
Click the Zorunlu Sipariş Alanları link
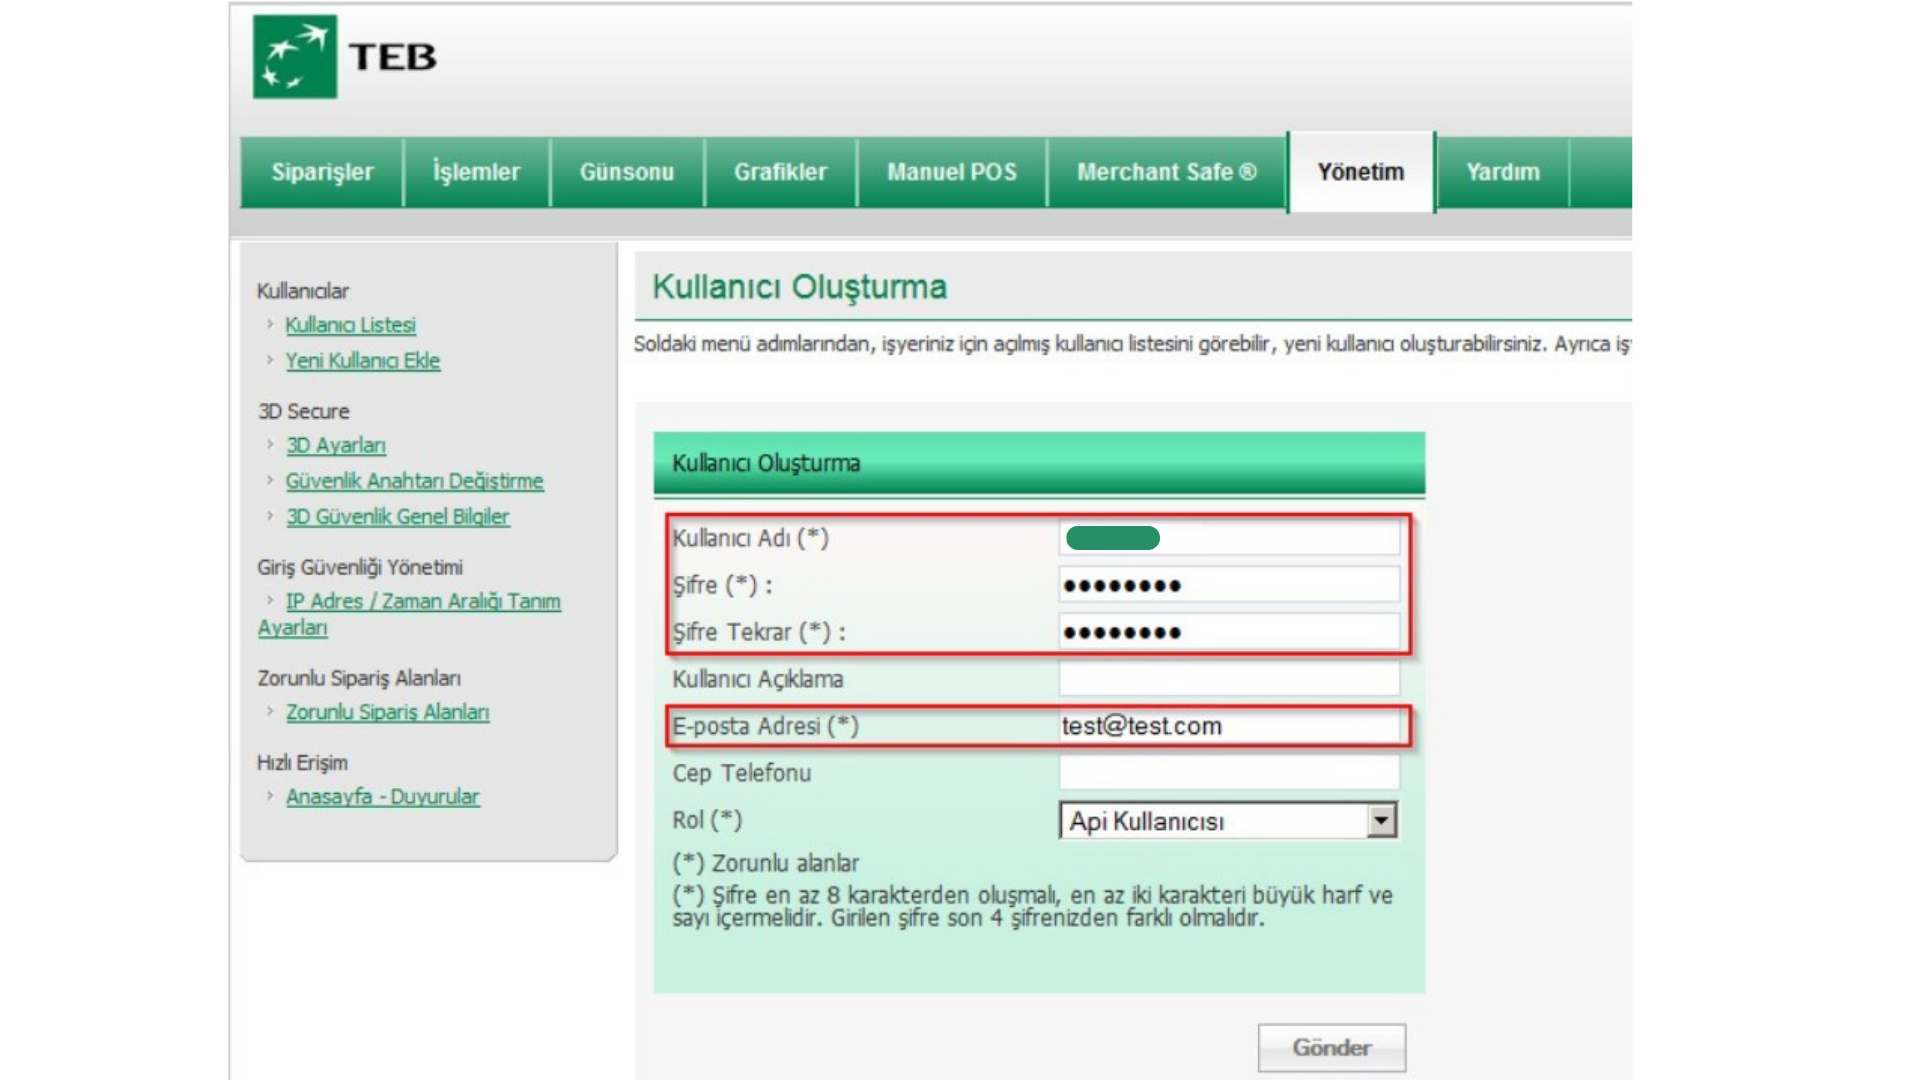(387, 712)
